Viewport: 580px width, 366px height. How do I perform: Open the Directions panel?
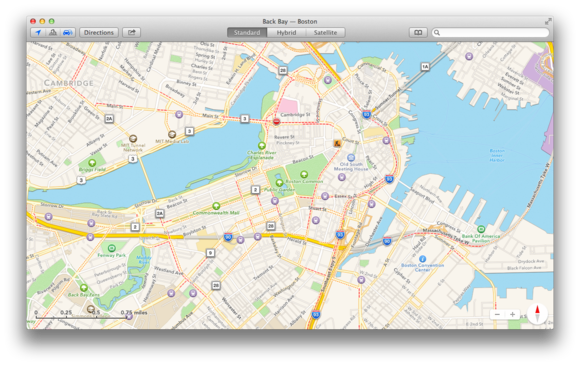pyautogui.click(x=99, y=33)
